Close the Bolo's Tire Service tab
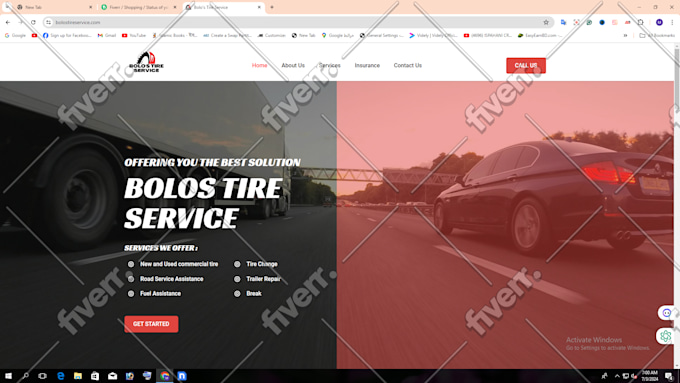The width and height of the screenshot is (680, 383). (x=259, y=7)
